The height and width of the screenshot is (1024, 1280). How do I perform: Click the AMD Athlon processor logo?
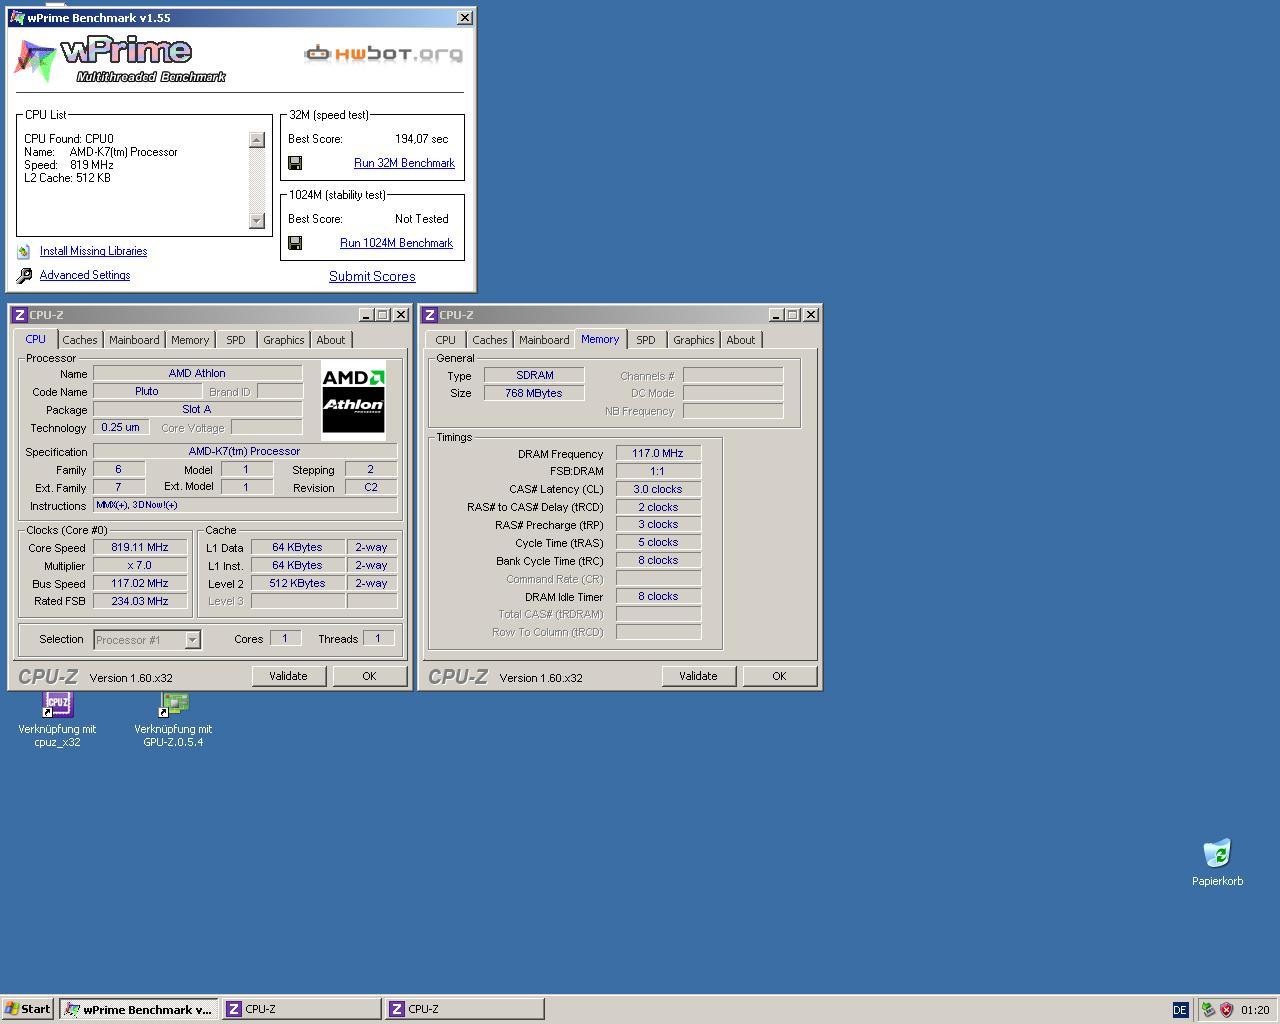(x=353, y=400)
